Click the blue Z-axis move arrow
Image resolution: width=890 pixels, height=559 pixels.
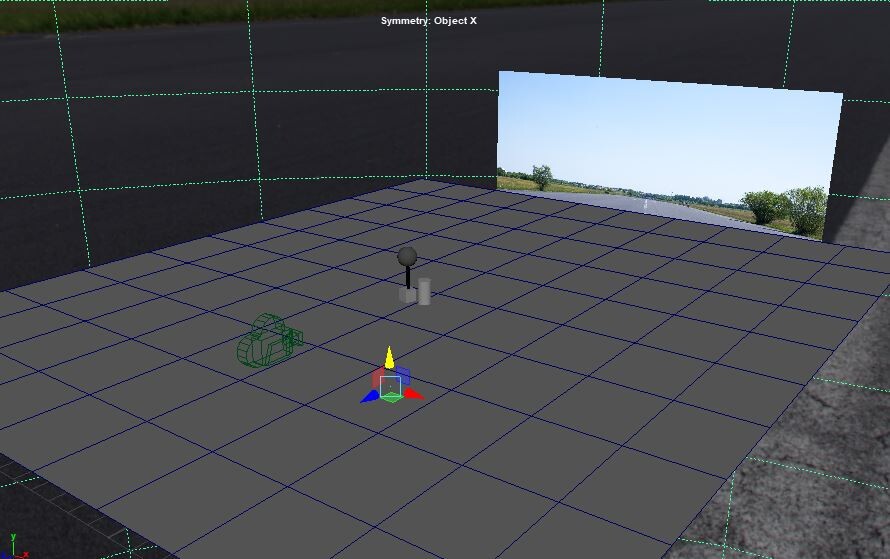pos(369,397)
